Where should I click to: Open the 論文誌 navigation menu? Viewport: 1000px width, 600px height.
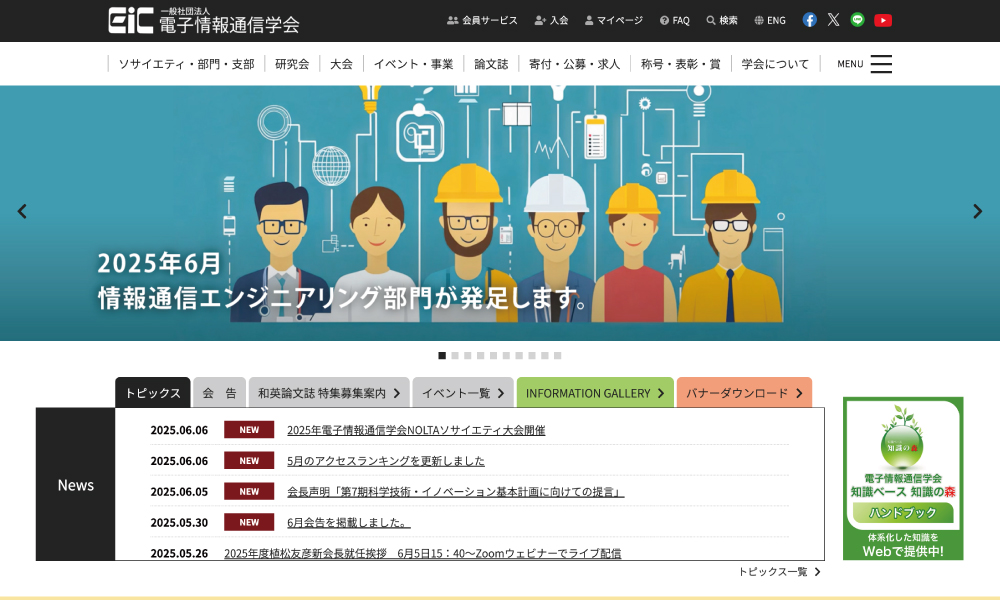tap(491, 64)
